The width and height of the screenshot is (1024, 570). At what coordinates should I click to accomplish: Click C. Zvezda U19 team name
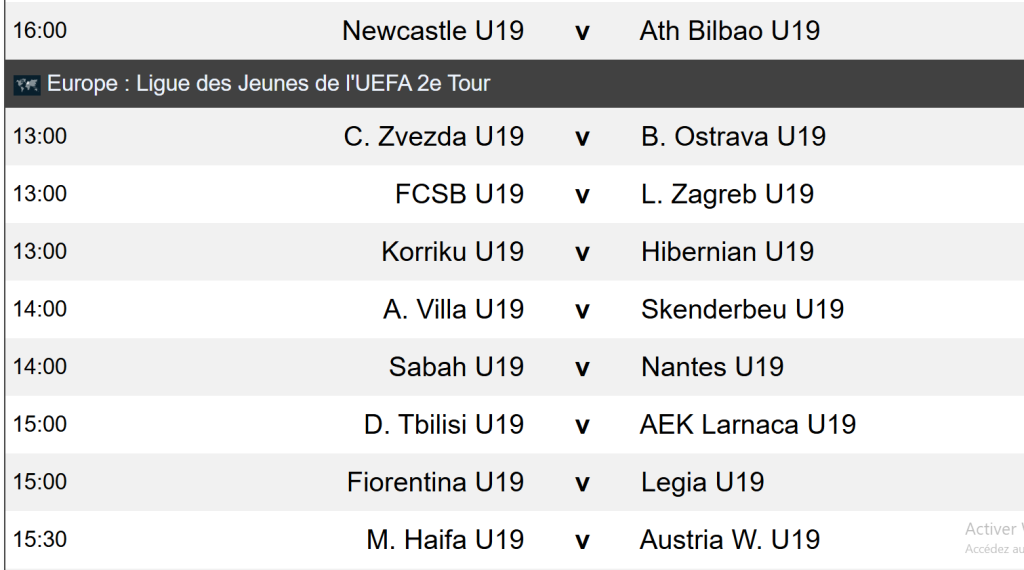pos(433,137)
